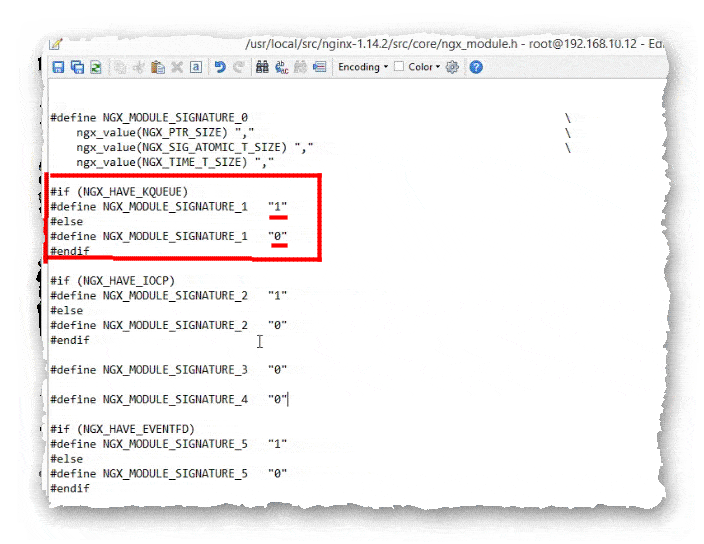
Task: Click the Save all copies icon
Action: coord(77,67)
